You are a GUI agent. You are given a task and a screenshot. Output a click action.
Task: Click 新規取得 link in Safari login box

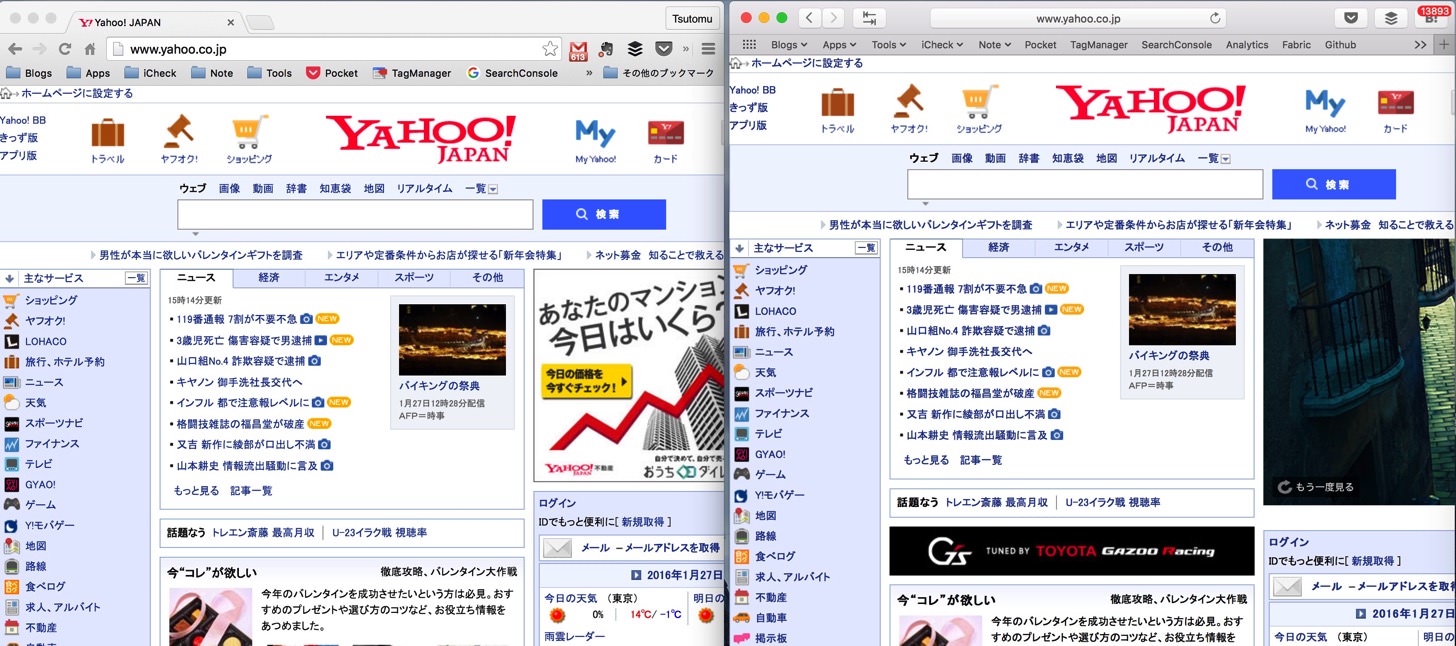click(1375, 561)
